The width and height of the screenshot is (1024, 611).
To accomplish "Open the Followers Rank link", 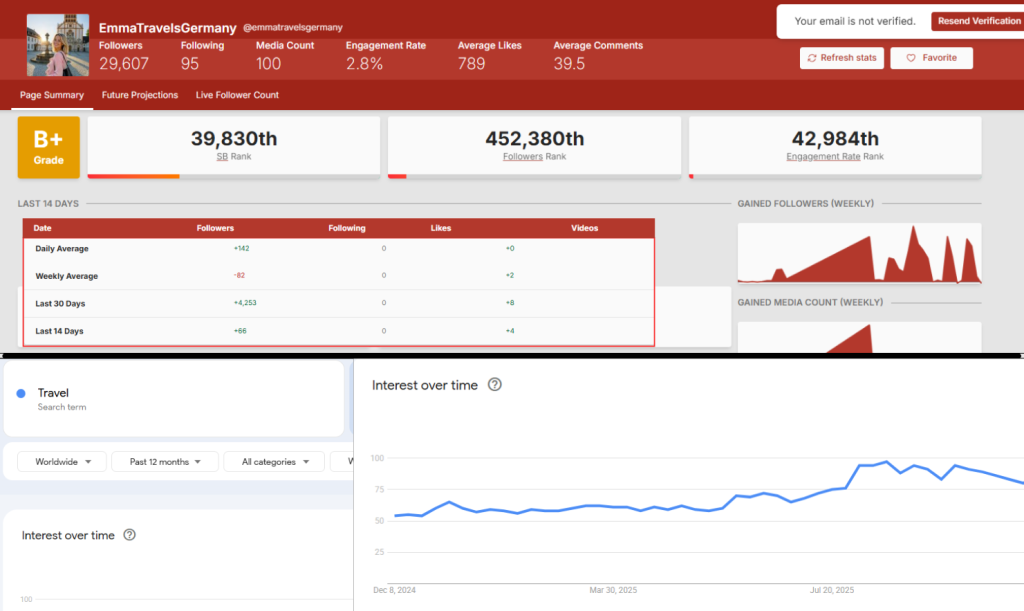I will click(x=522, y=157).
